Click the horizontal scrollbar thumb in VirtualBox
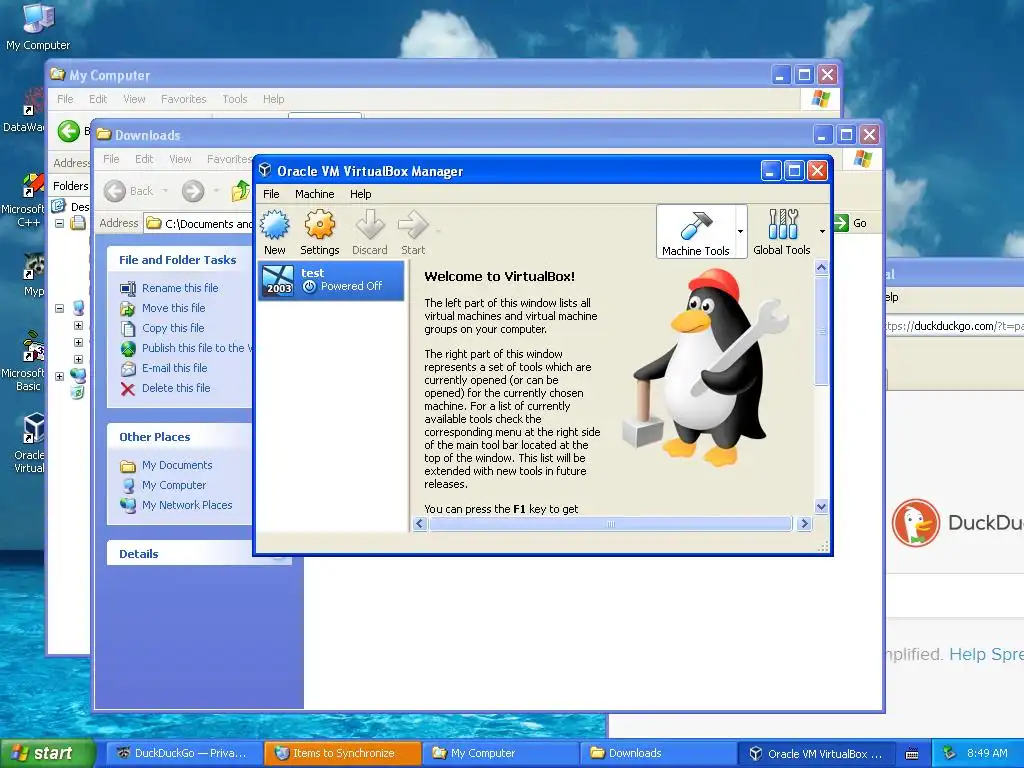1024x768 pixels. point(611,523)
